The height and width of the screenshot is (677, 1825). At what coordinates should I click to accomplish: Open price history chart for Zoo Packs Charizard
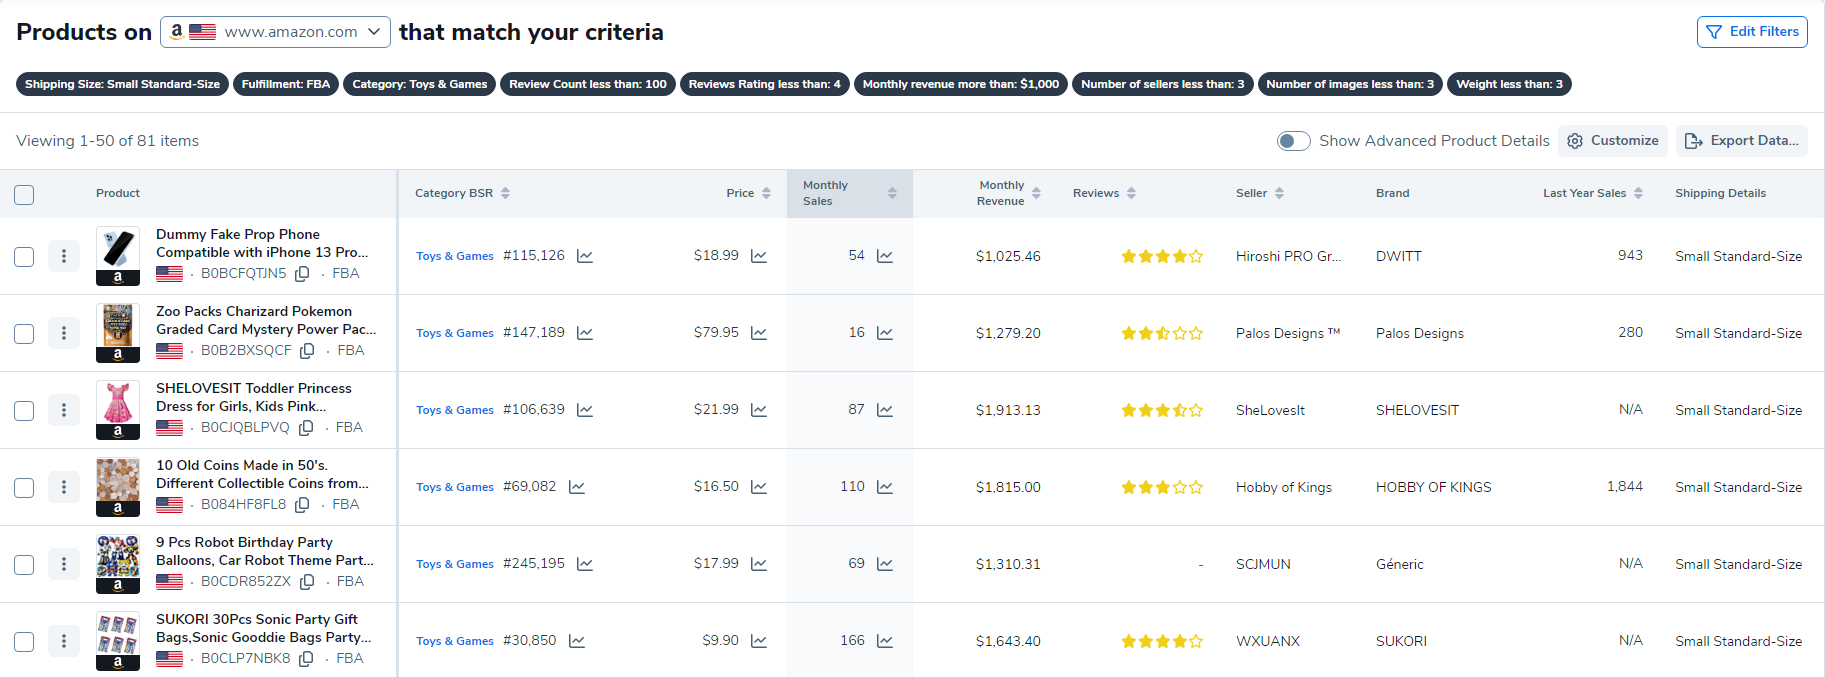point(759,333)
